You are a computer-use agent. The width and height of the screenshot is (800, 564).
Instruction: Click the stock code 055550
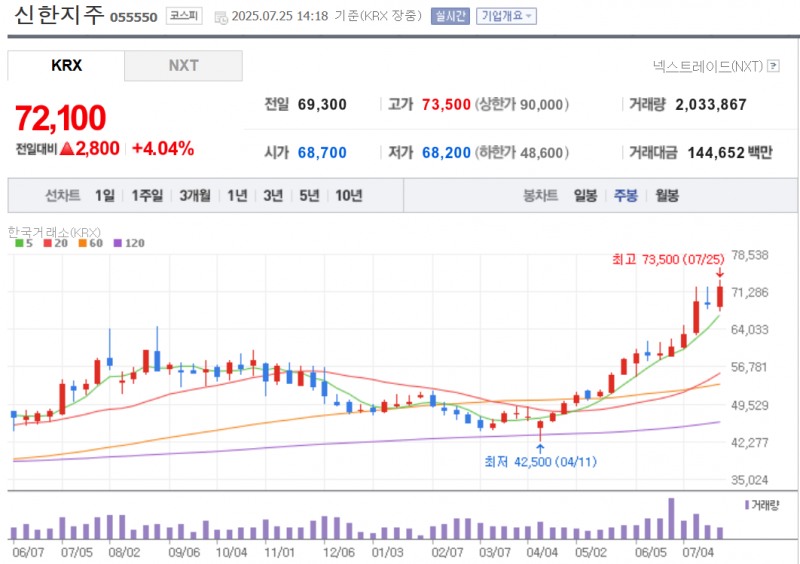click(x=134, y=17)
